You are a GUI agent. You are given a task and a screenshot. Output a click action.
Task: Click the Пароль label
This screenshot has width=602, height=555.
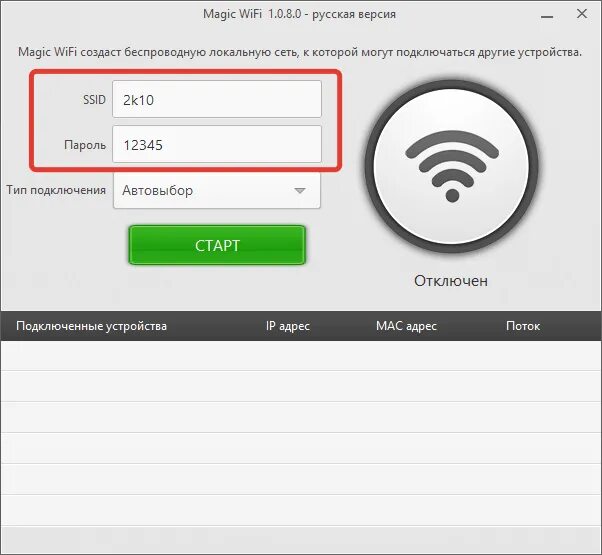[x=85, y=145]
